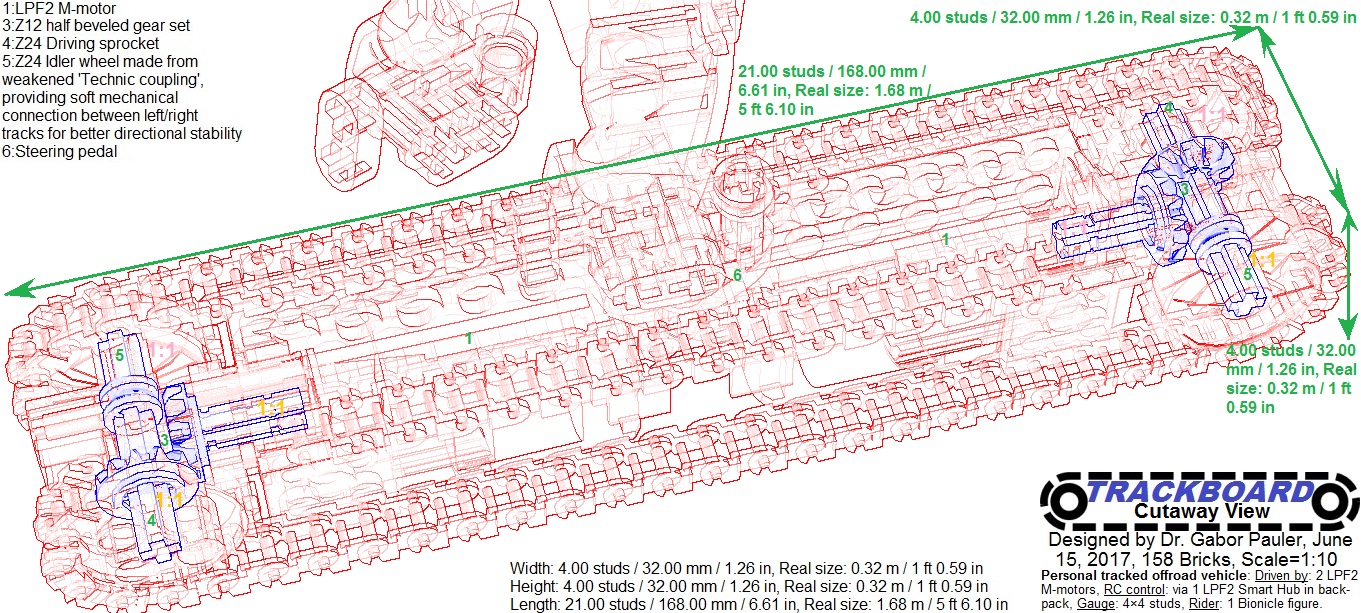The image size is (1361, 613).
Task: Click the TRACKBOARD logo title
Action: [1199, 491]
